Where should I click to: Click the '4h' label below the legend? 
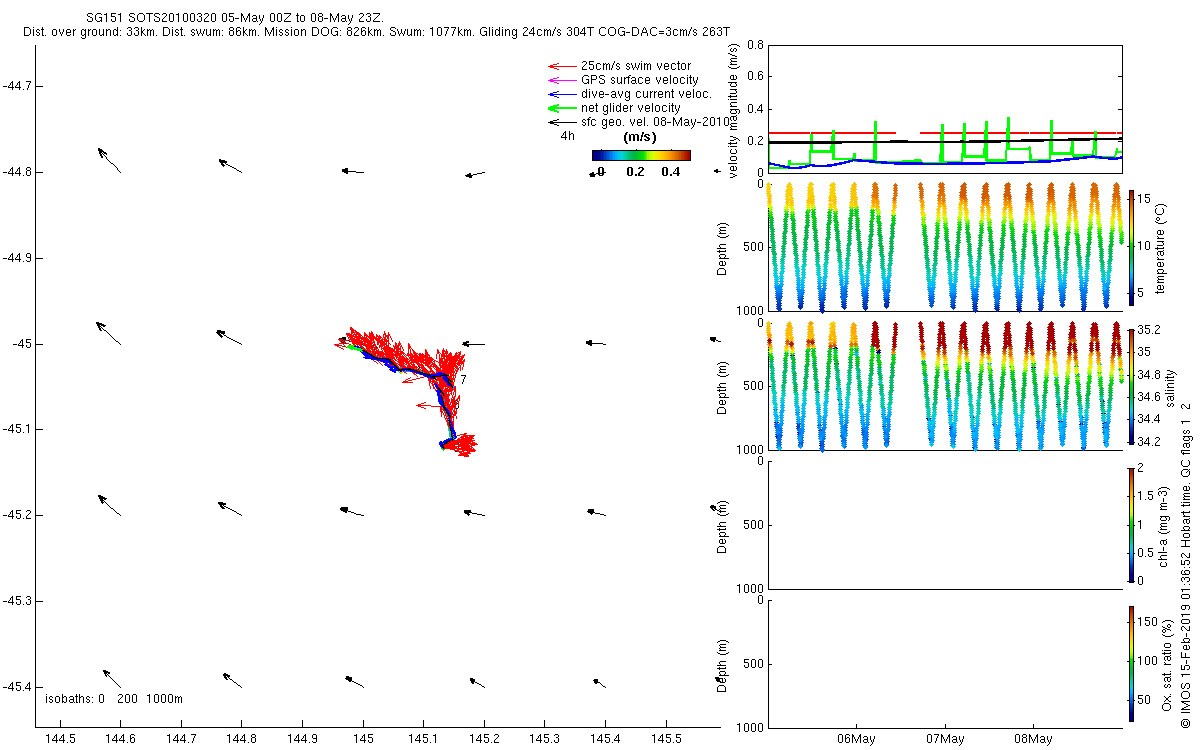click(x=567, y=136)
